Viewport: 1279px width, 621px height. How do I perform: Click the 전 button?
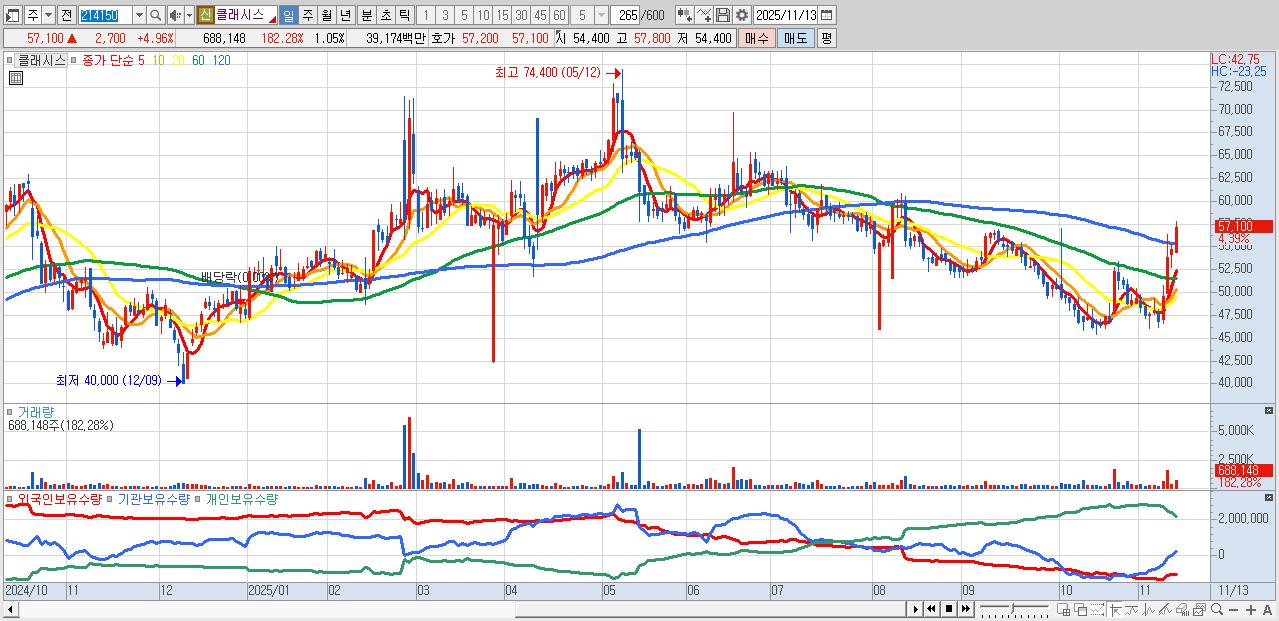coord(66,15)
